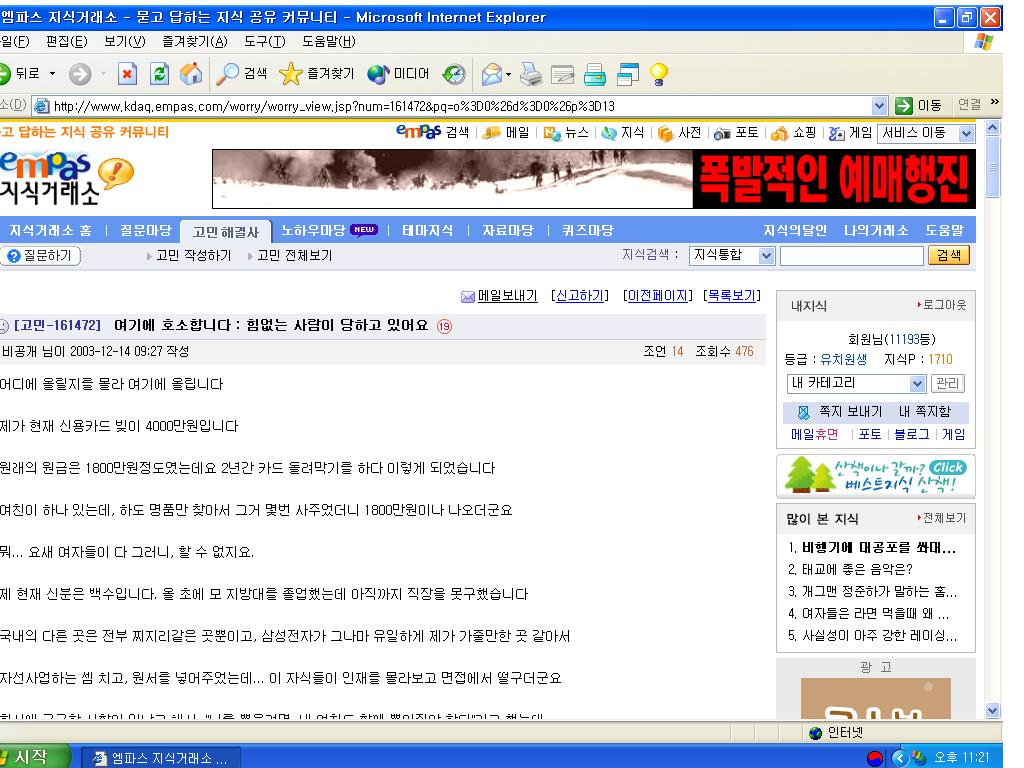
Task: Switch to the 테마지식 tab
Action: coord(427,231)
